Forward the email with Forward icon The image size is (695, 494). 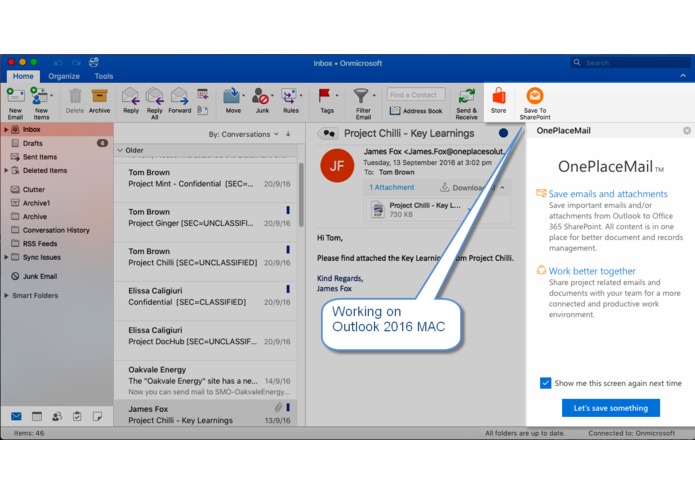tap(180, 96)
